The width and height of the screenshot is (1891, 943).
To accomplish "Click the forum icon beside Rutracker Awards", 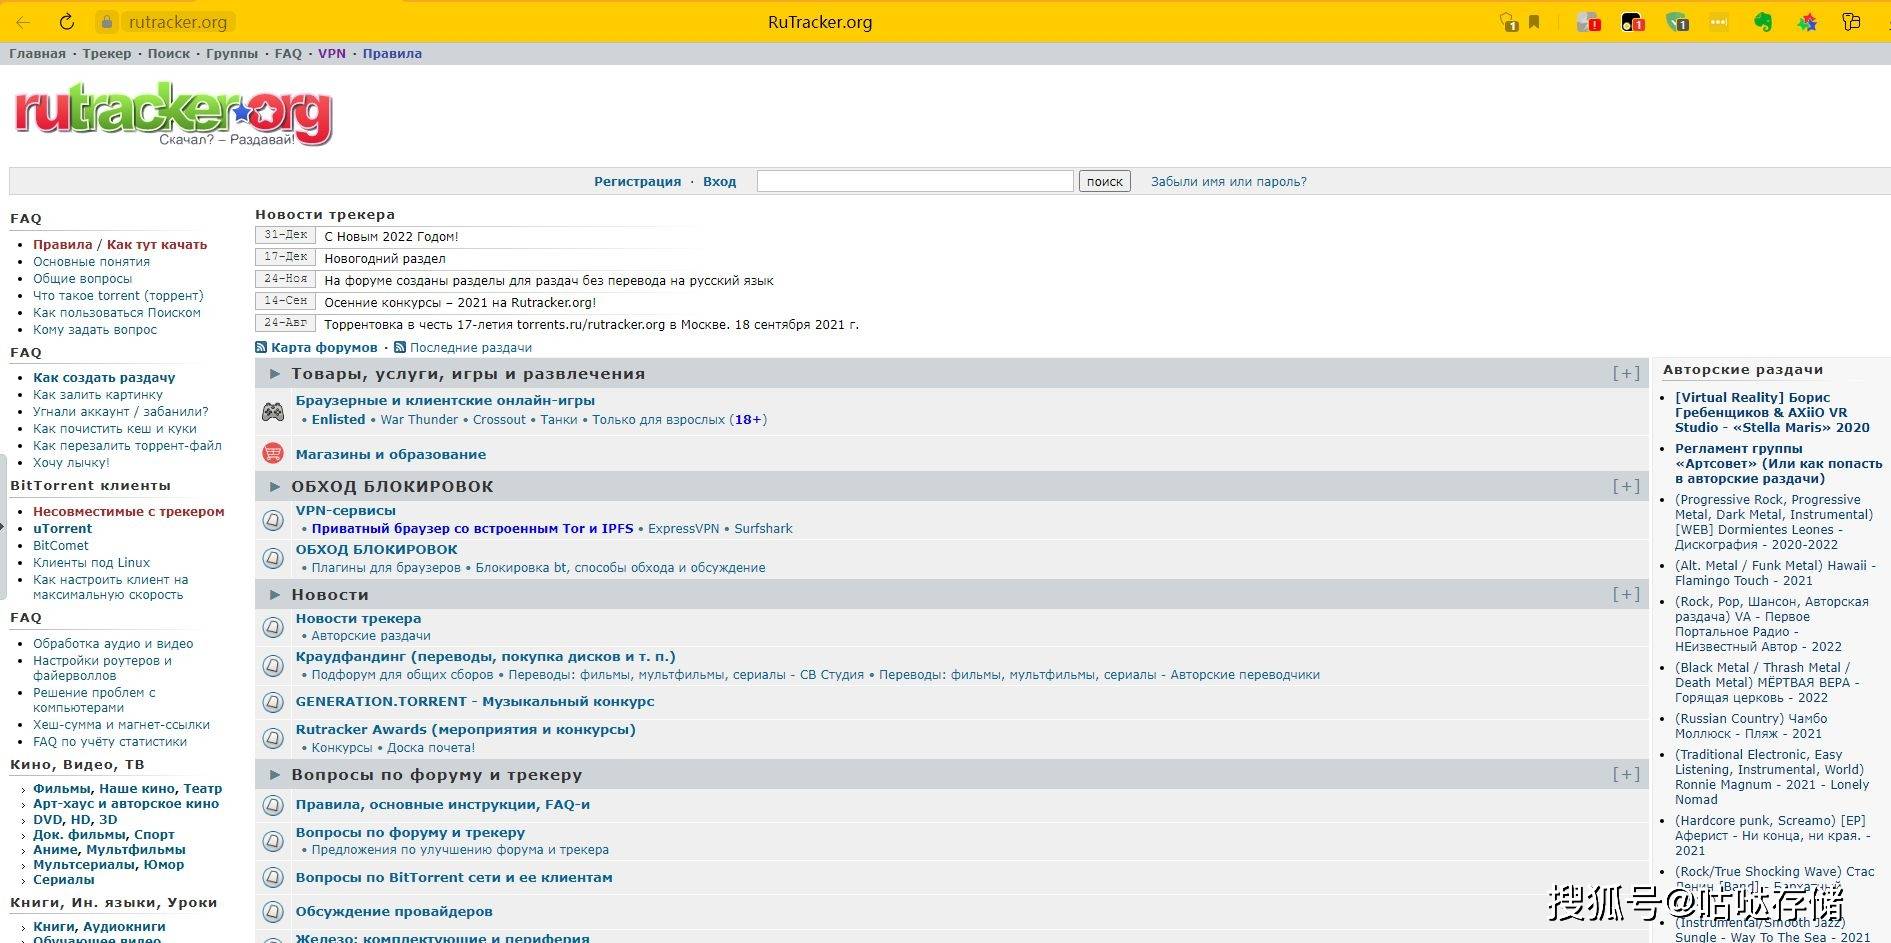I will [273, 738].
